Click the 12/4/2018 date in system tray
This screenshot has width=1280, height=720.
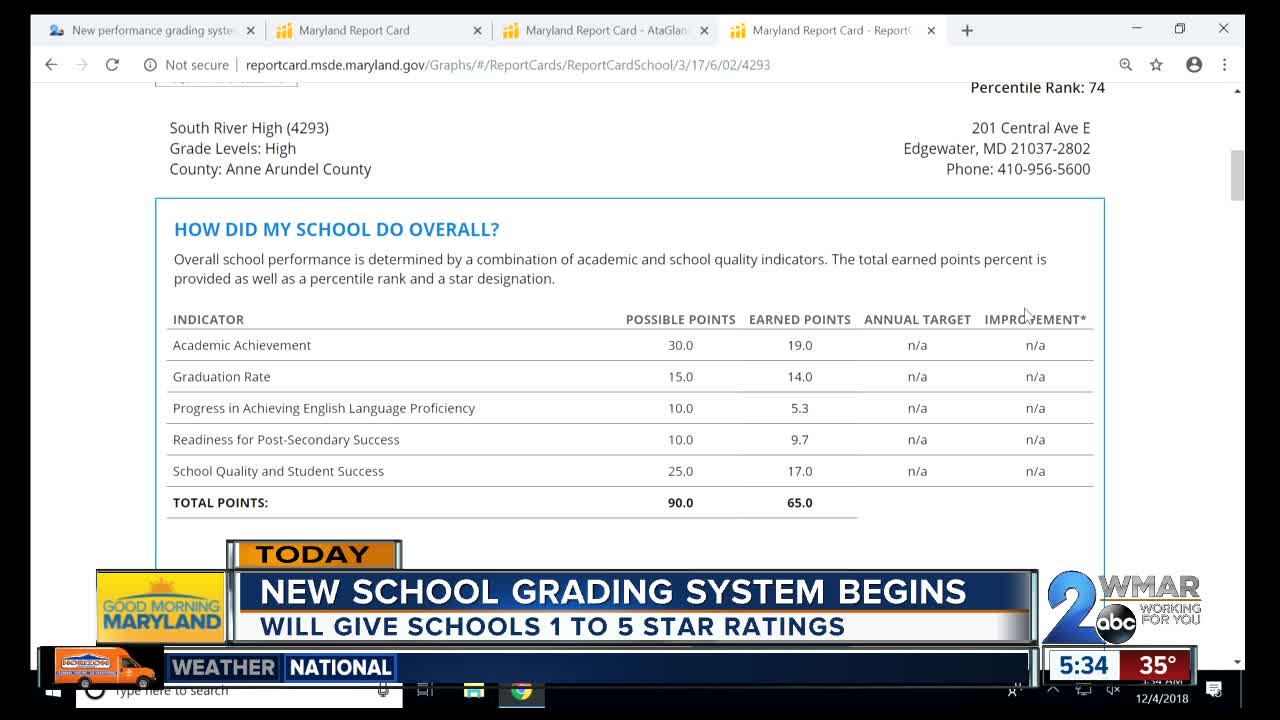[x=1162, y=699]
